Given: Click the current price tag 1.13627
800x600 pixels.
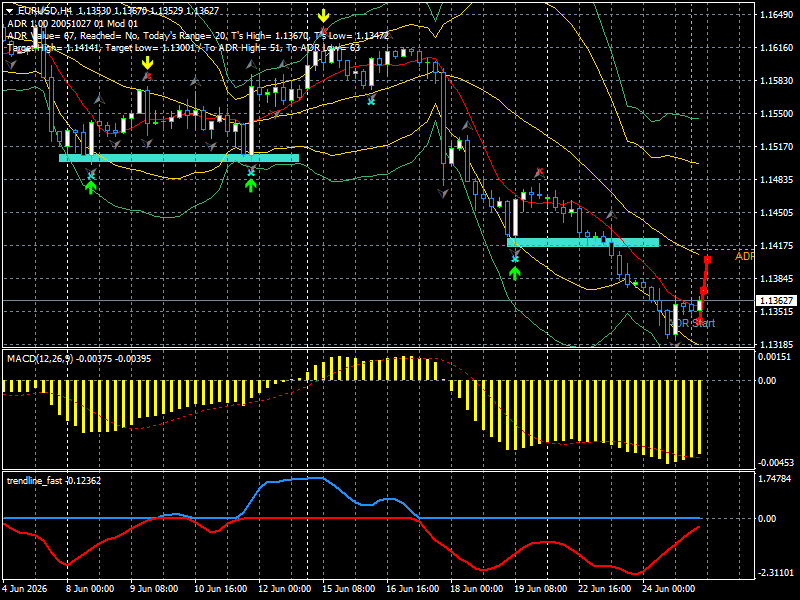Looking at the screenshot, I should (x=776, y=301).
